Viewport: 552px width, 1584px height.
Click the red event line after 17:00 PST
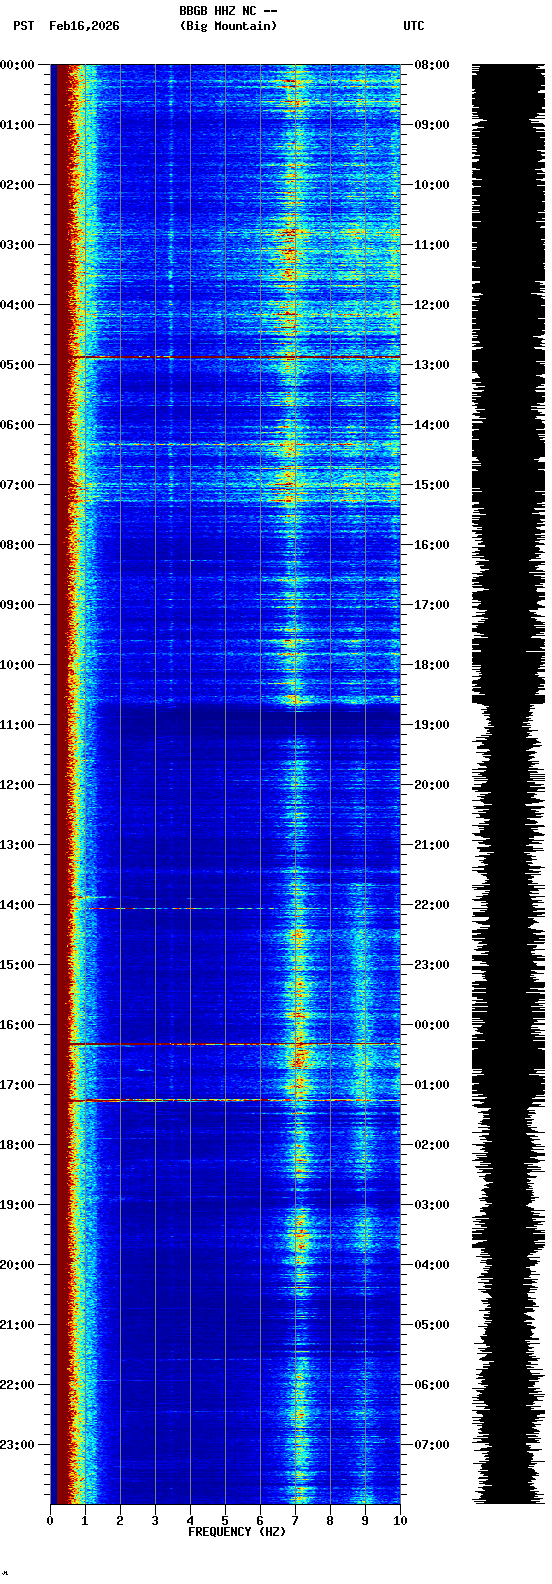click(235, 1100)
